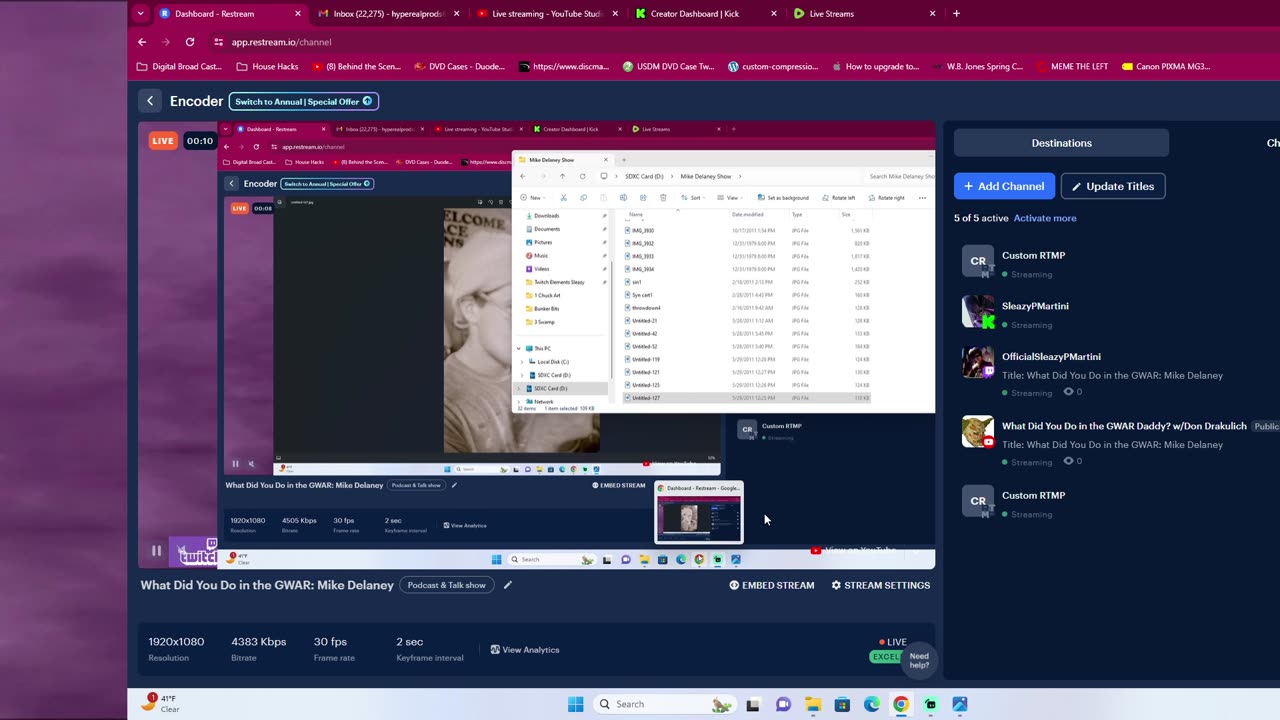The height and width of the screenshot is (720, 1280).
Task: Close the Inbox Gmail tab
Action: pyautogui.click(x=457, y=14)
